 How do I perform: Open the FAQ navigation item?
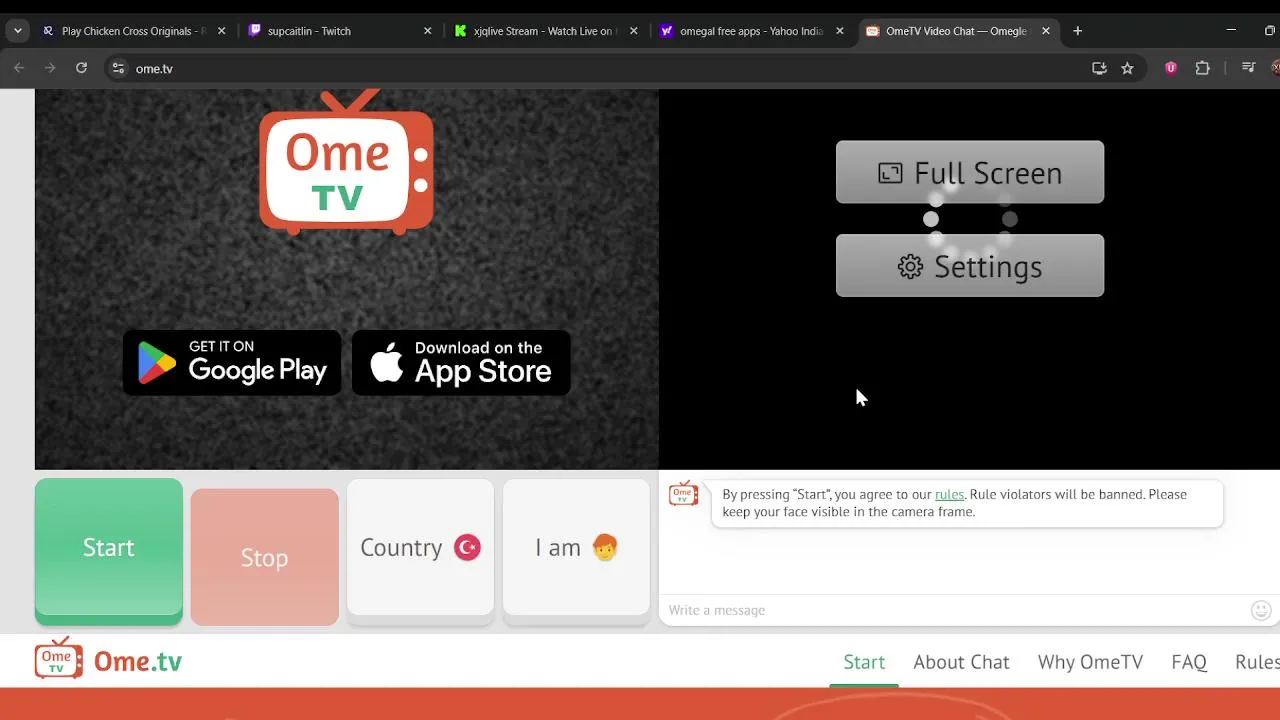coord(1189,662)
